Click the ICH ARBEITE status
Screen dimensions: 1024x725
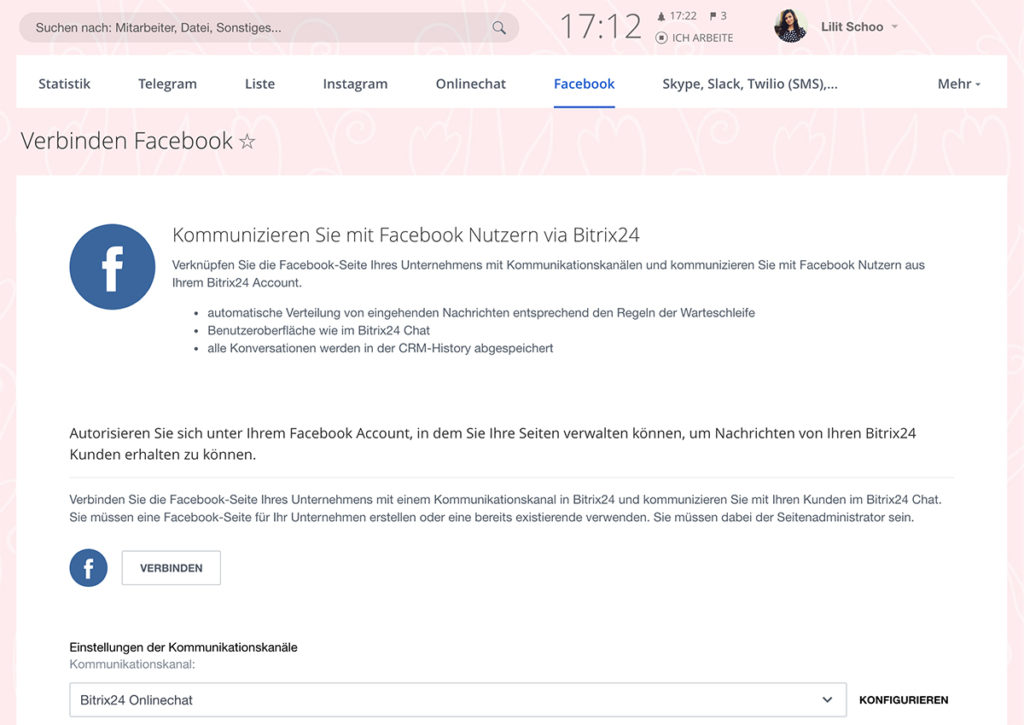click(702, 38)
